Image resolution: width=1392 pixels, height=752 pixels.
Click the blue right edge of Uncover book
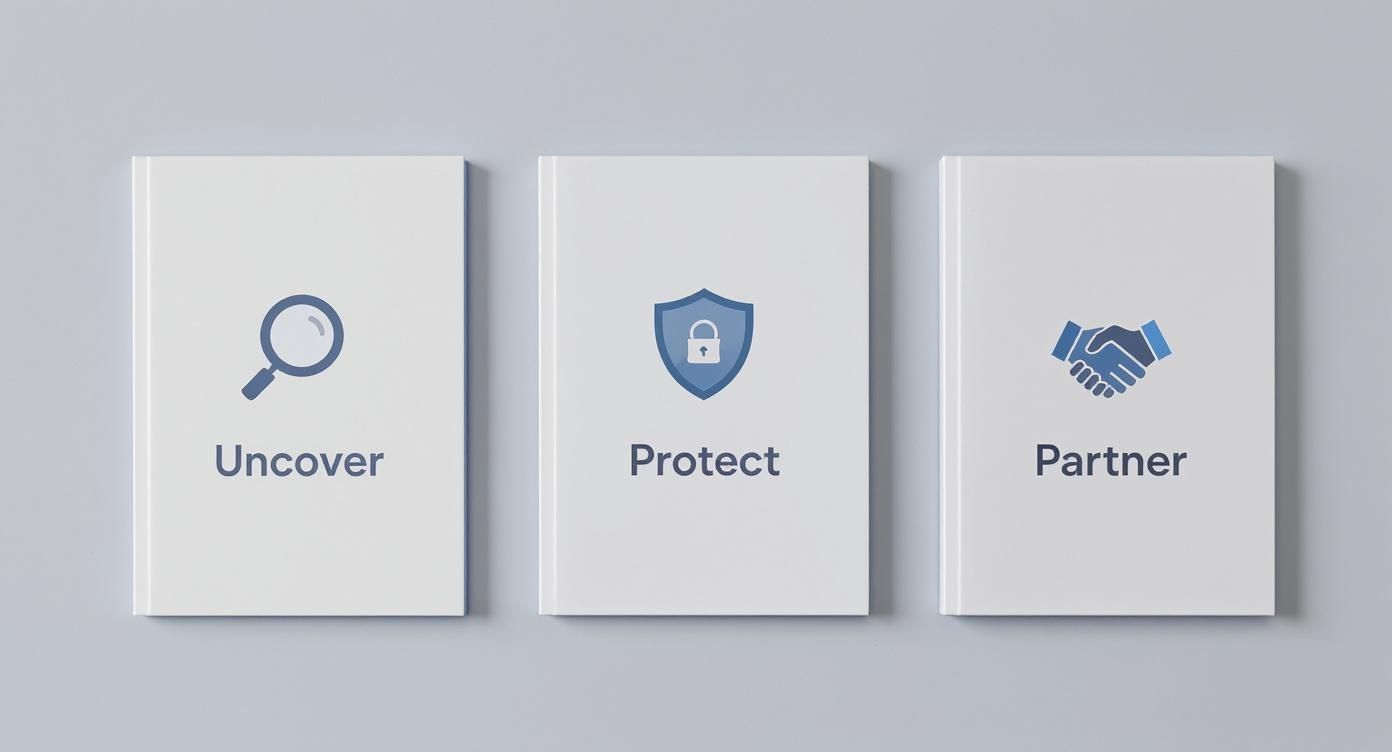pos(465,386)
